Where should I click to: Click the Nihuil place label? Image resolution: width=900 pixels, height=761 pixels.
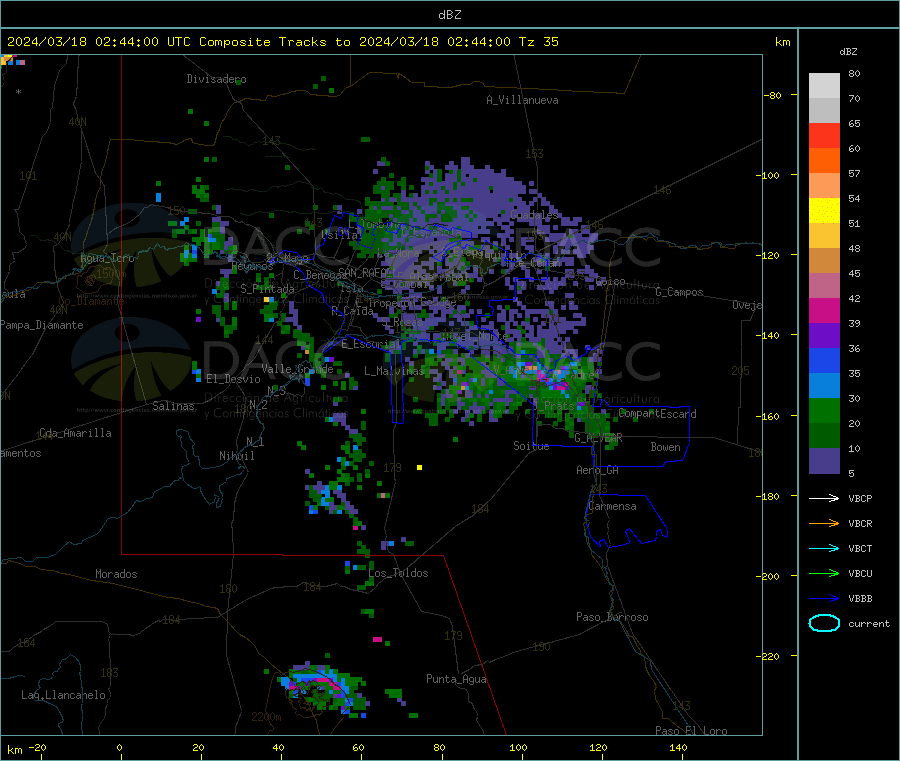pyautogui.click(x=236, y=456)
